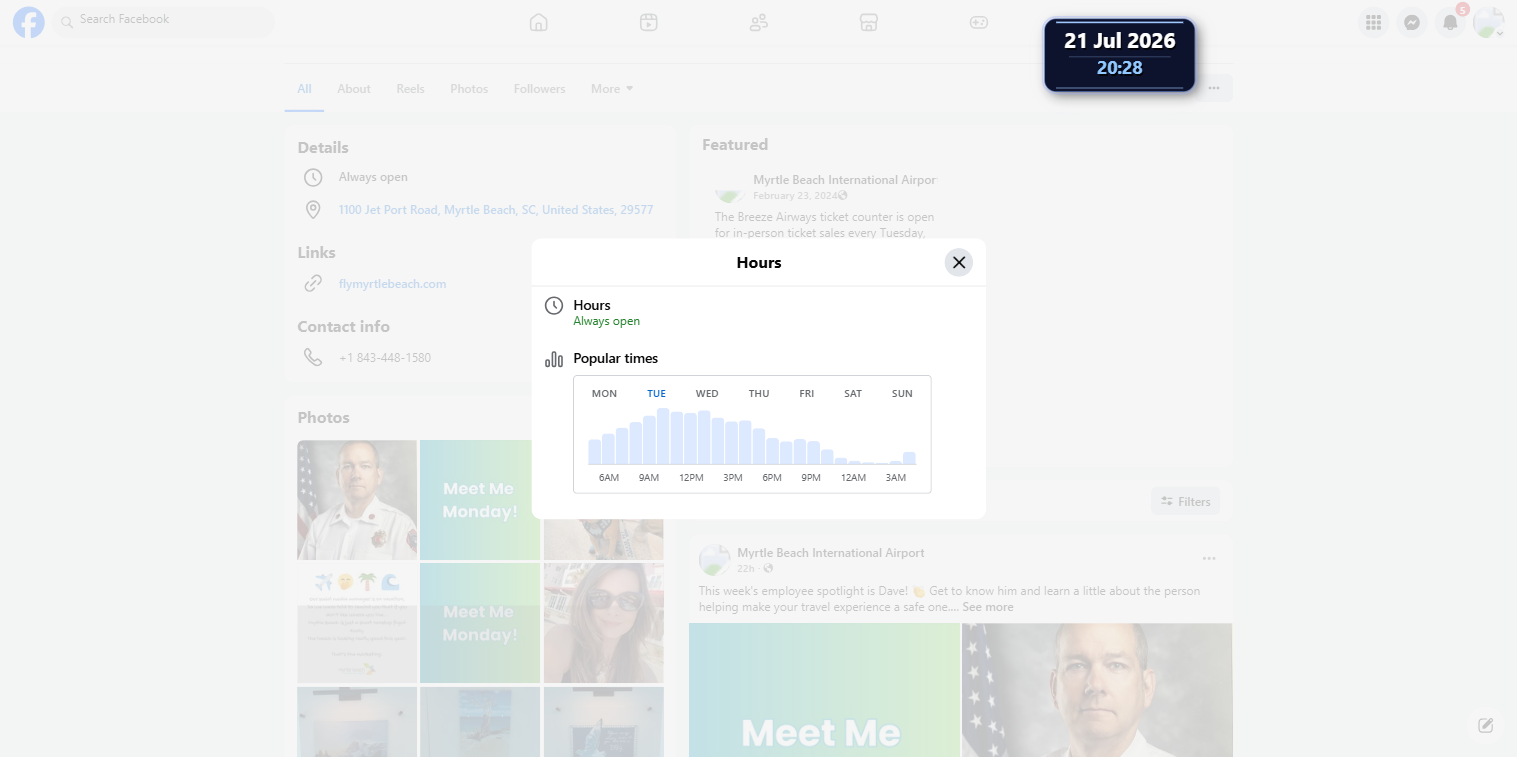The height and width of the screenshot is (757, 1517).
Task: Click the Search Facebook field
Action: tap(164, 20)
